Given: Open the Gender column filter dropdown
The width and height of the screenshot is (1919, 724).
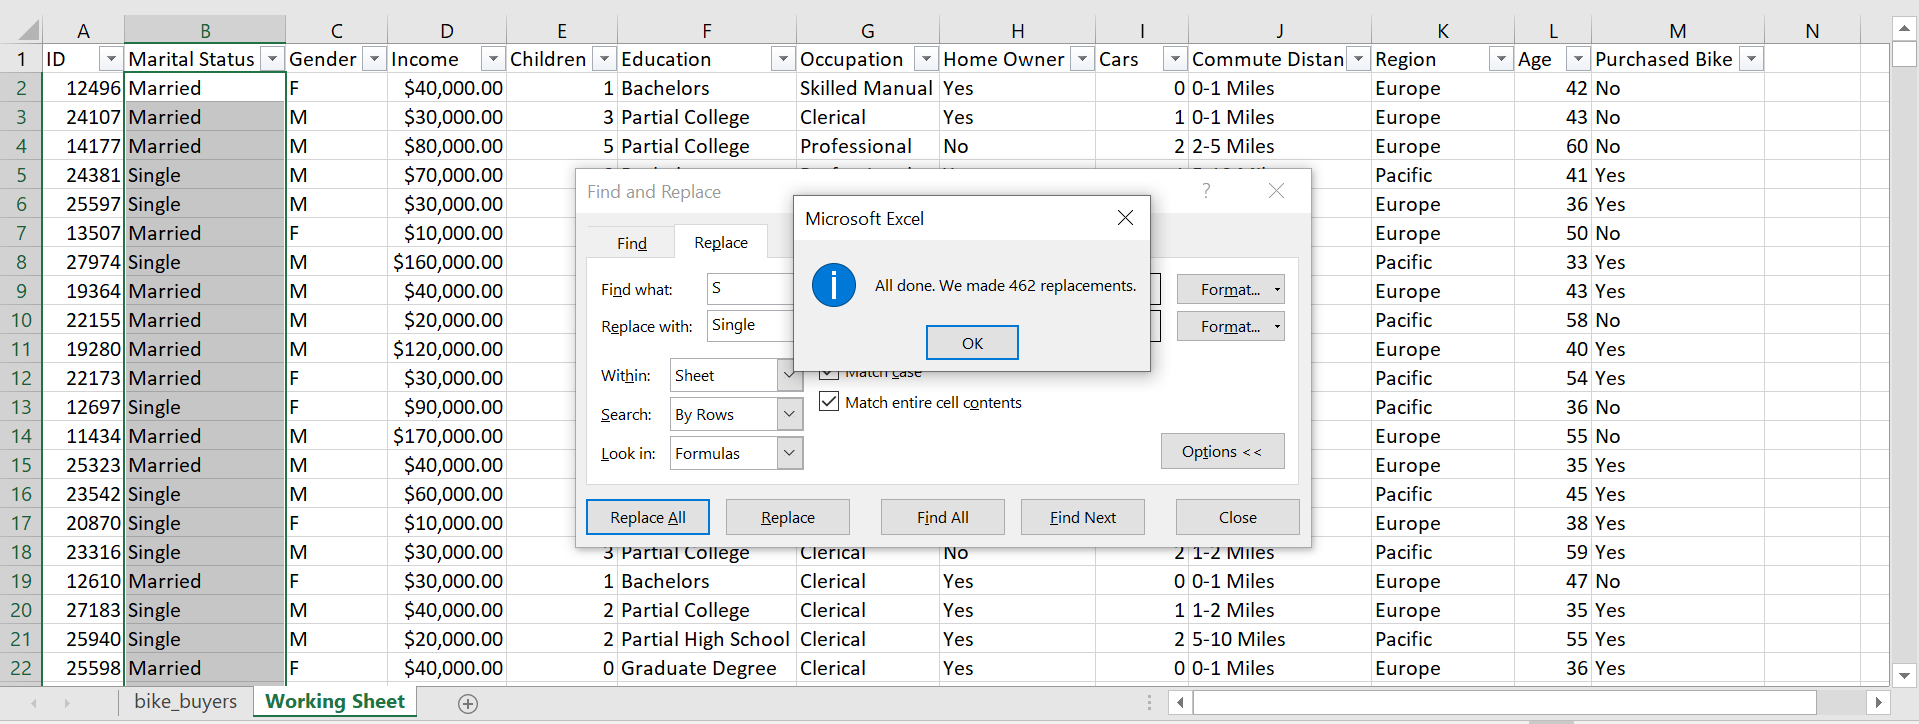Looking at the screenshot, I should click(374, 60).
